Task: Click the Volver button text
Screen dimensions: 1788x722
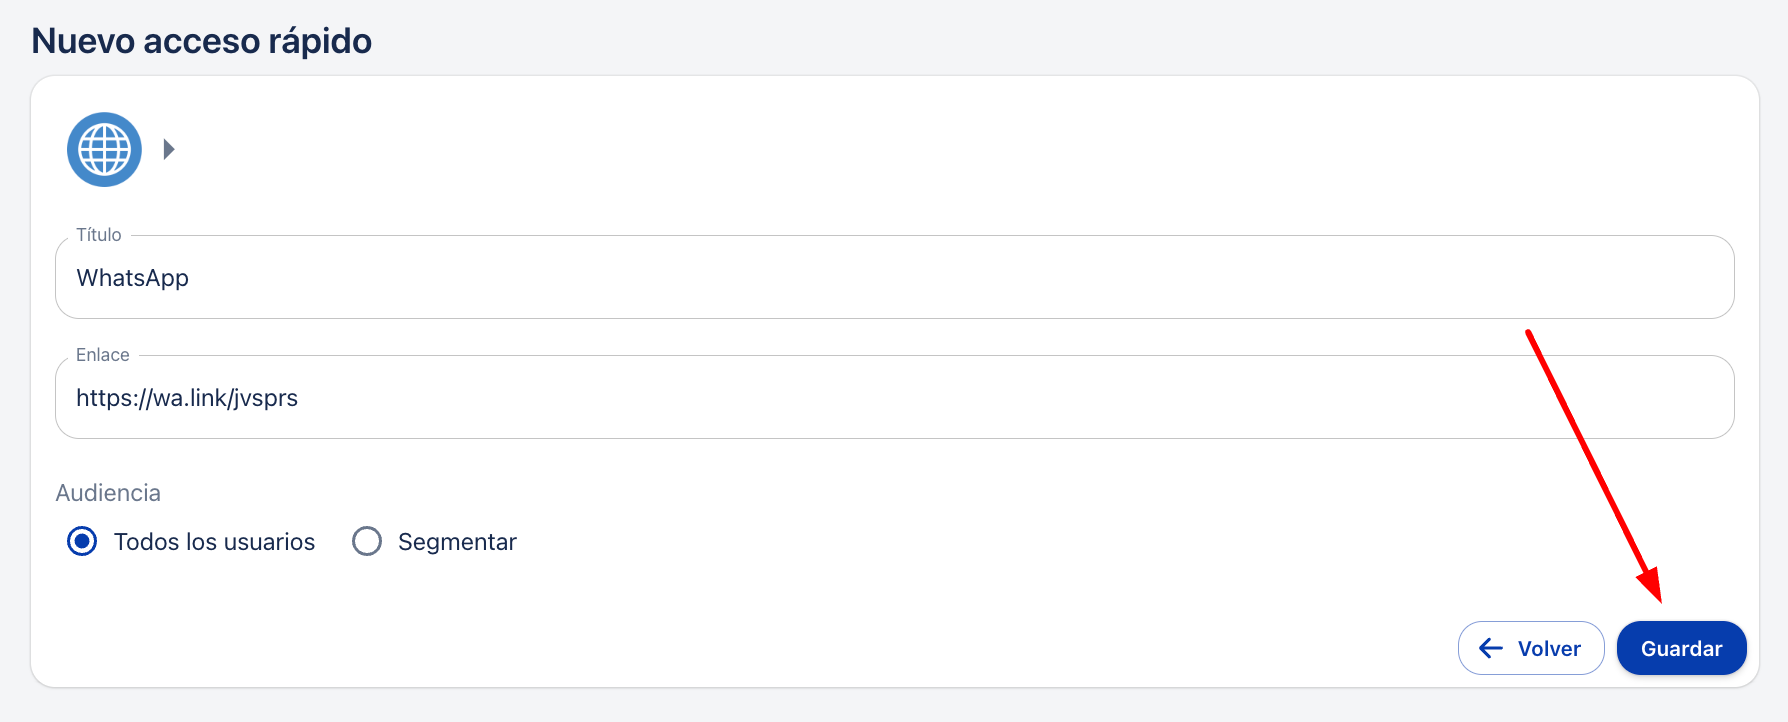Action: point(1549,648)
